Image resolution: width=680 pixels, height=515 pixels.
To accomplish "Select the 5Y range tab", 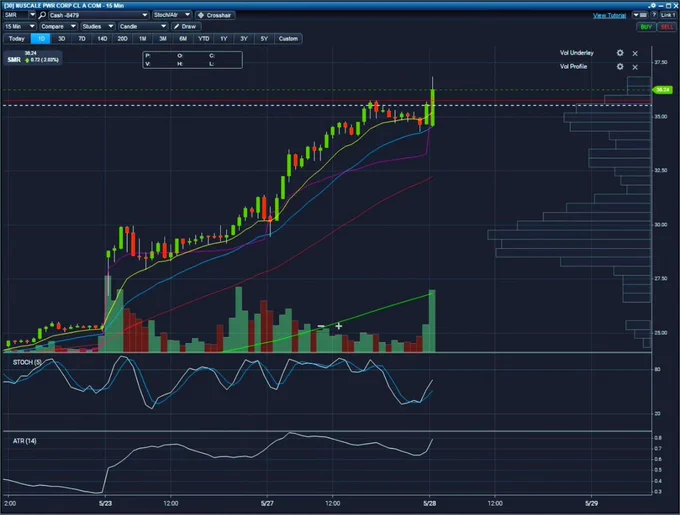I will click(264, 39).
